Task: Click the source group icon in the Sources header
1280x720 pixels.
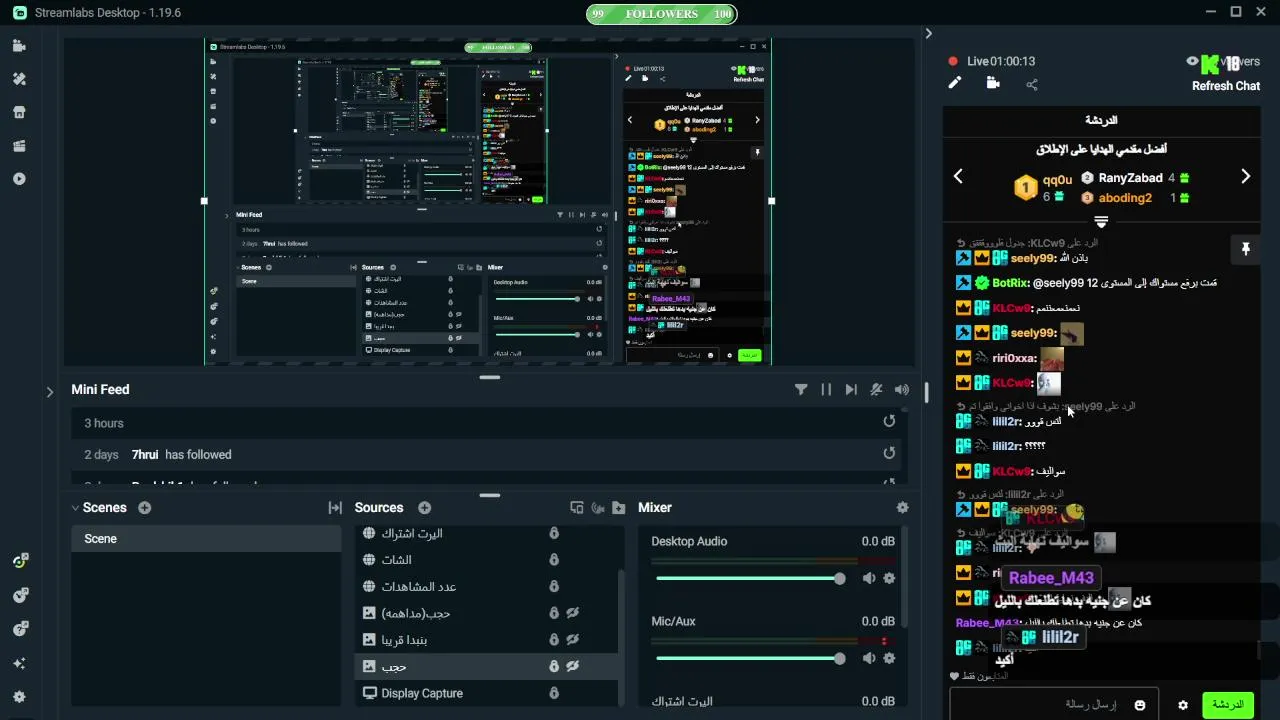Action: coord(577,508)
